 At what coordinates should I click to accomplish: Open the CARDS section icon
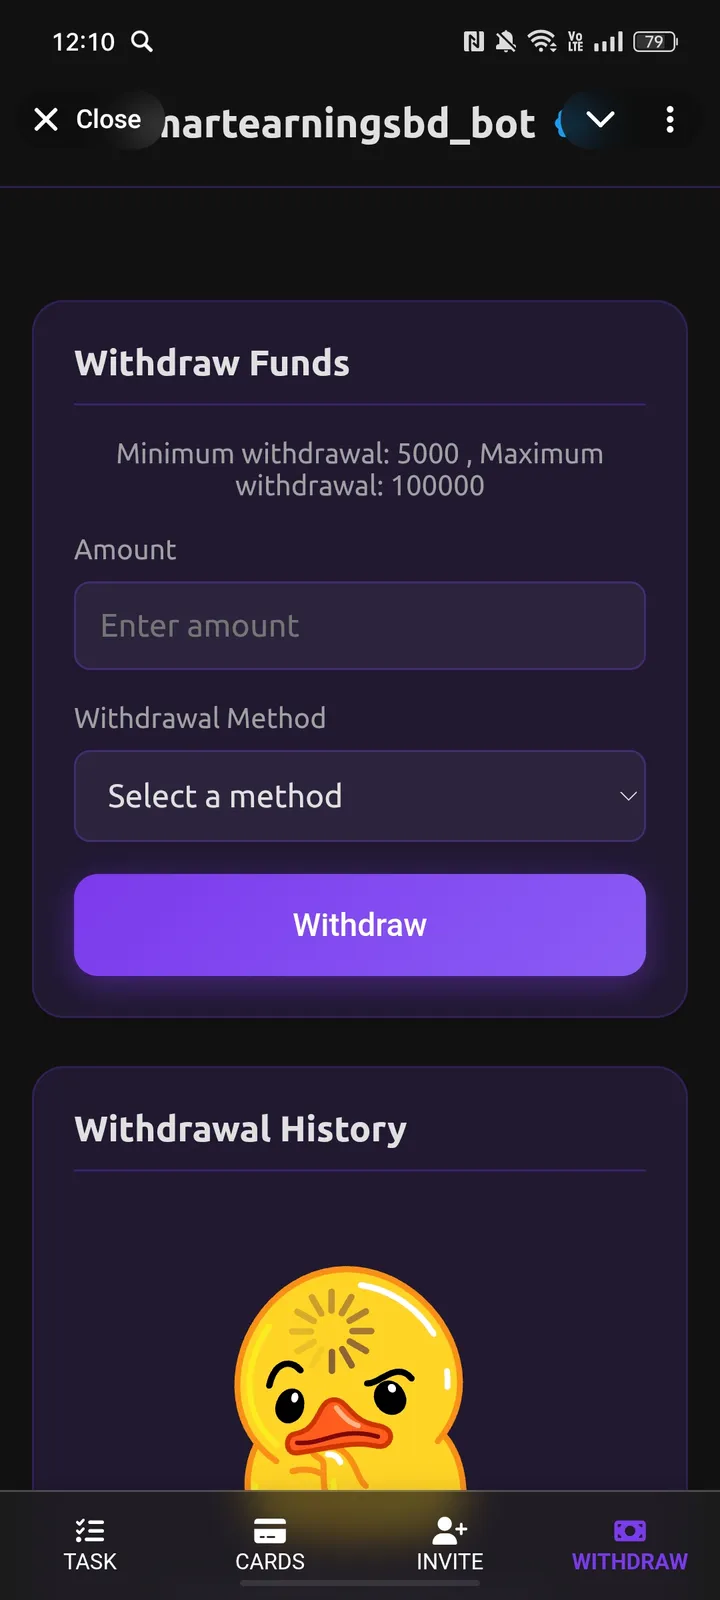270,1529
